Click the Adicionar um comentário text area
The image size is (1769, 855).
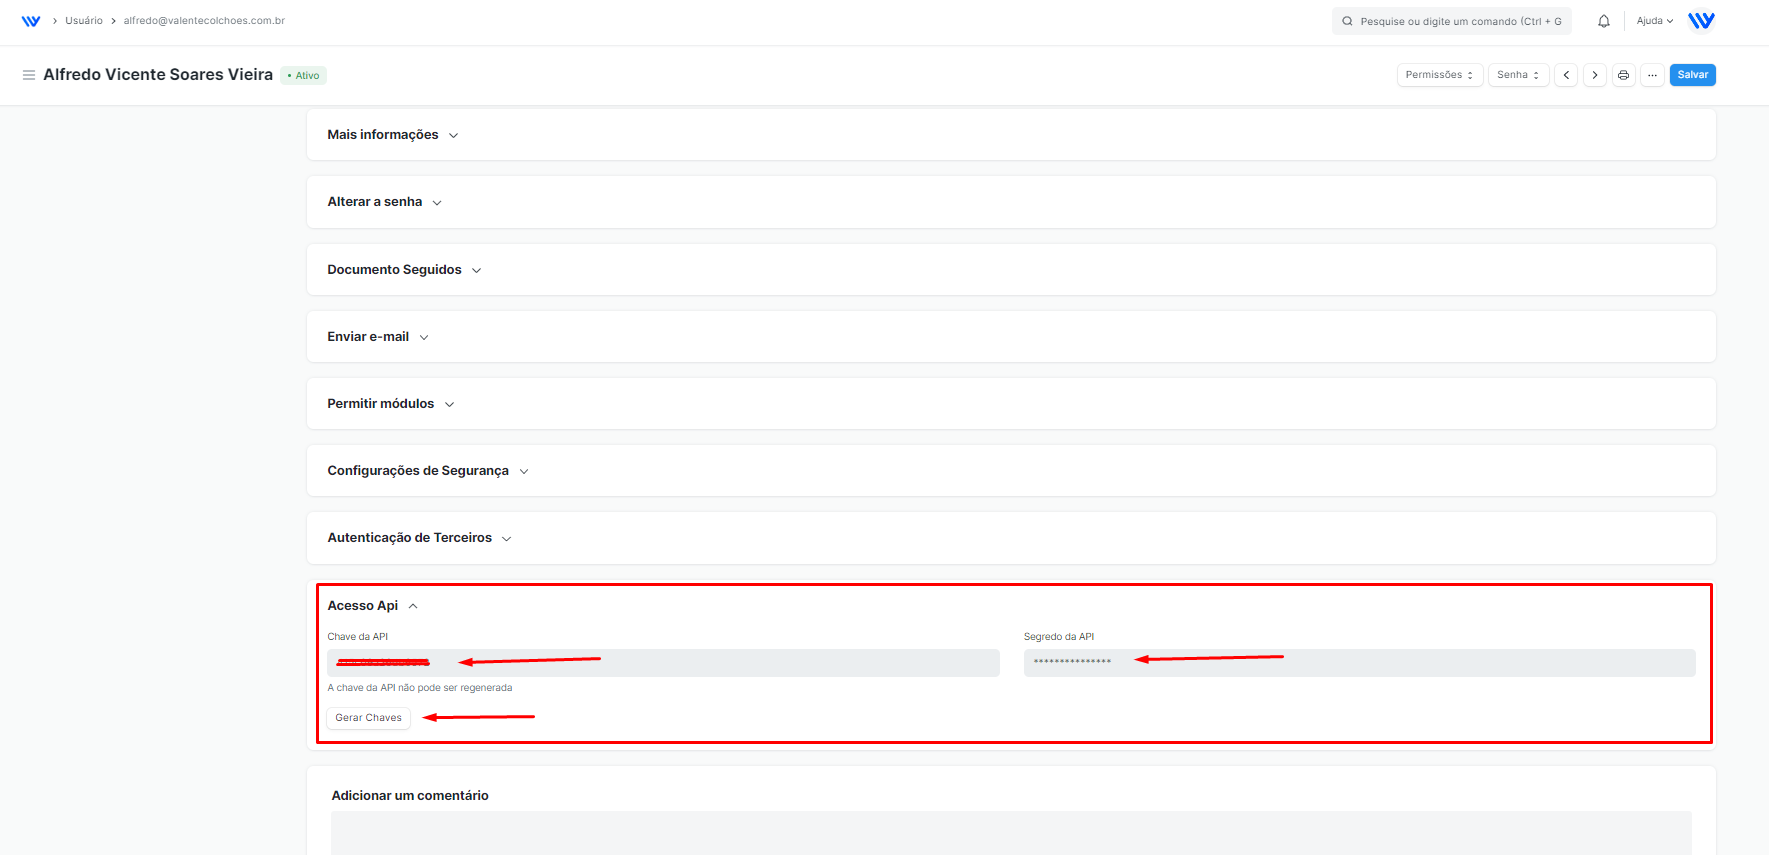tap(1010, 832)
